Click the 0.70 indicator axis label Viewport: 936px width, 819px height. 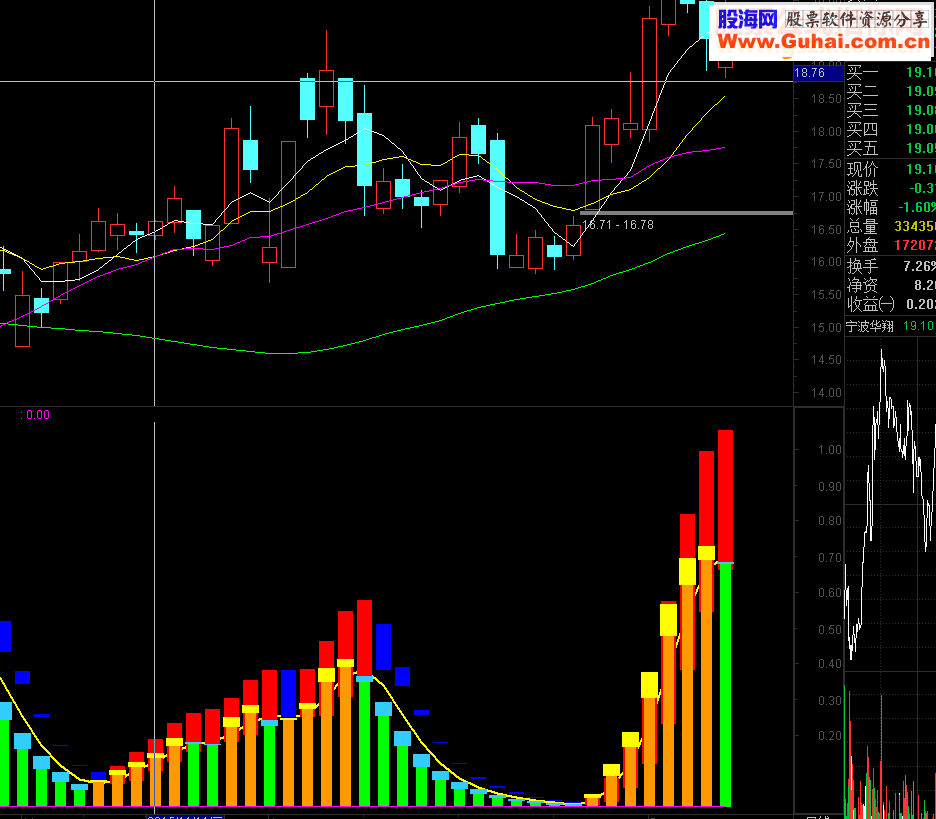[x=830, y=558]
